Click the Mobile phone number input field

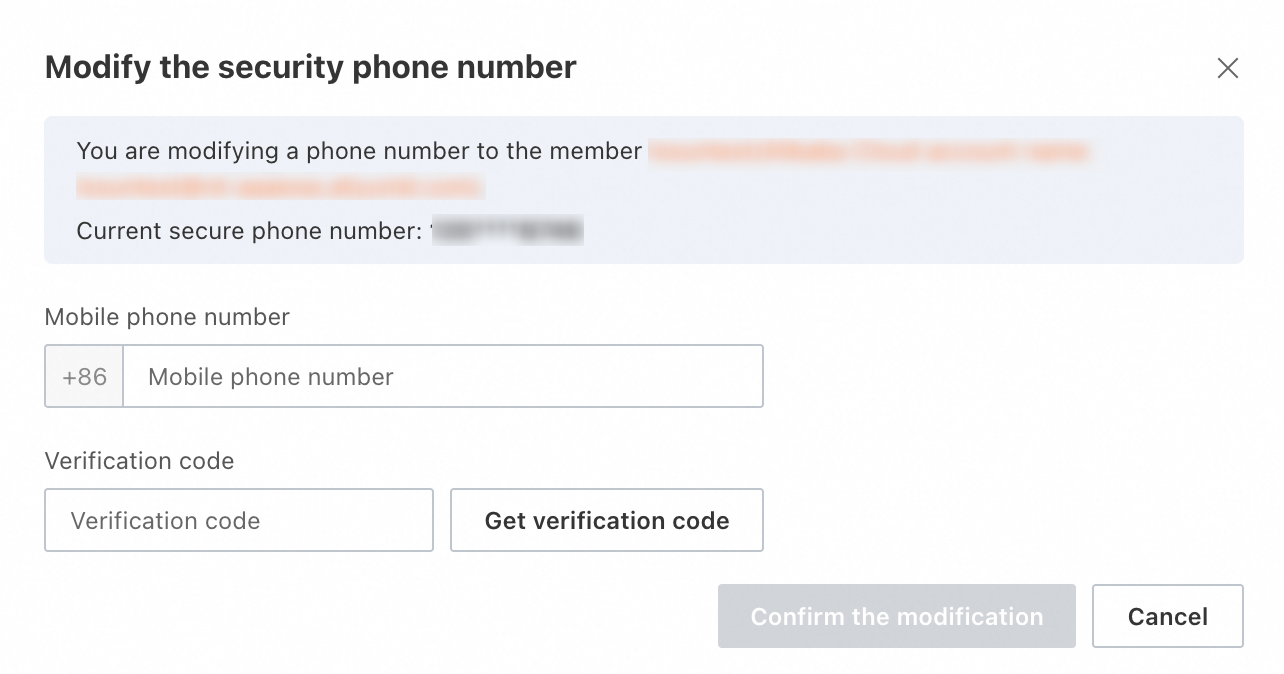[x=442, y=377]
